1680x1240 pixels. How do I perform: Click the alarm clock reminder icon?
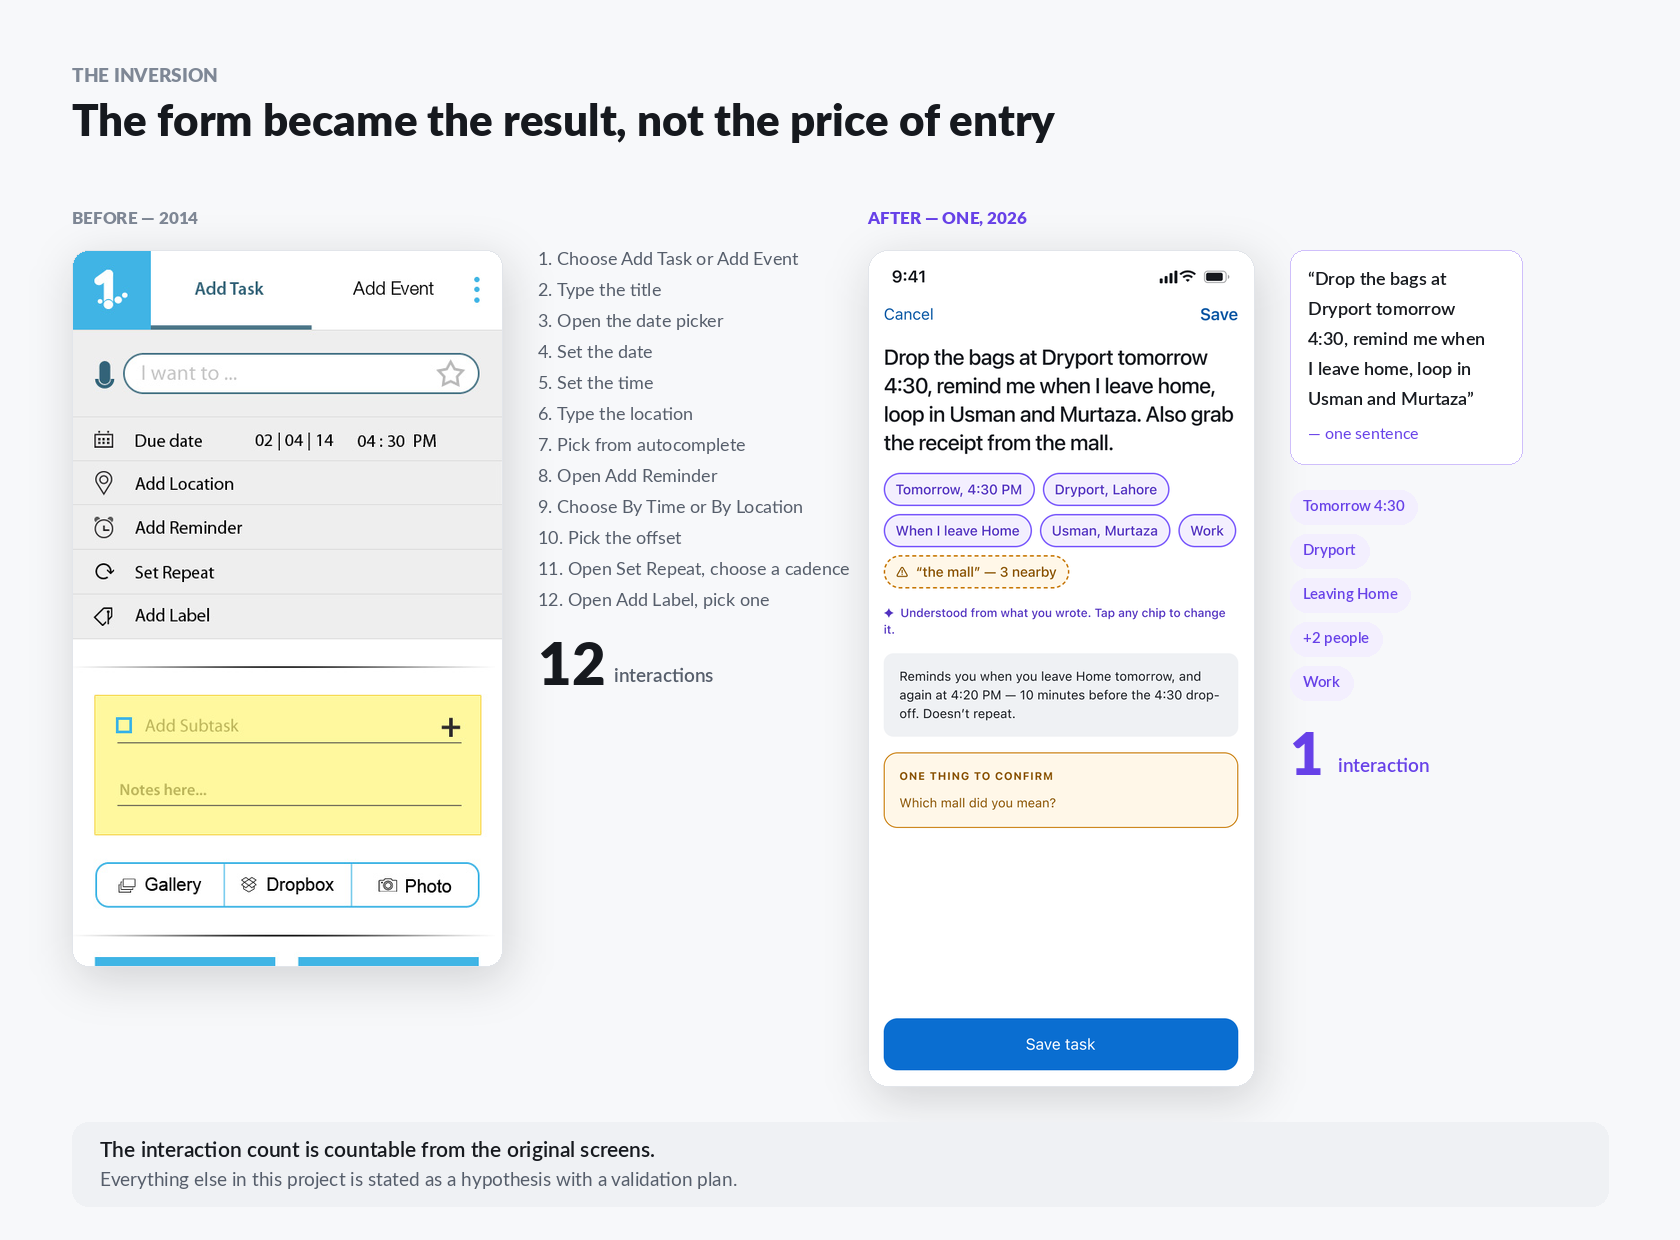click(104, 527)
